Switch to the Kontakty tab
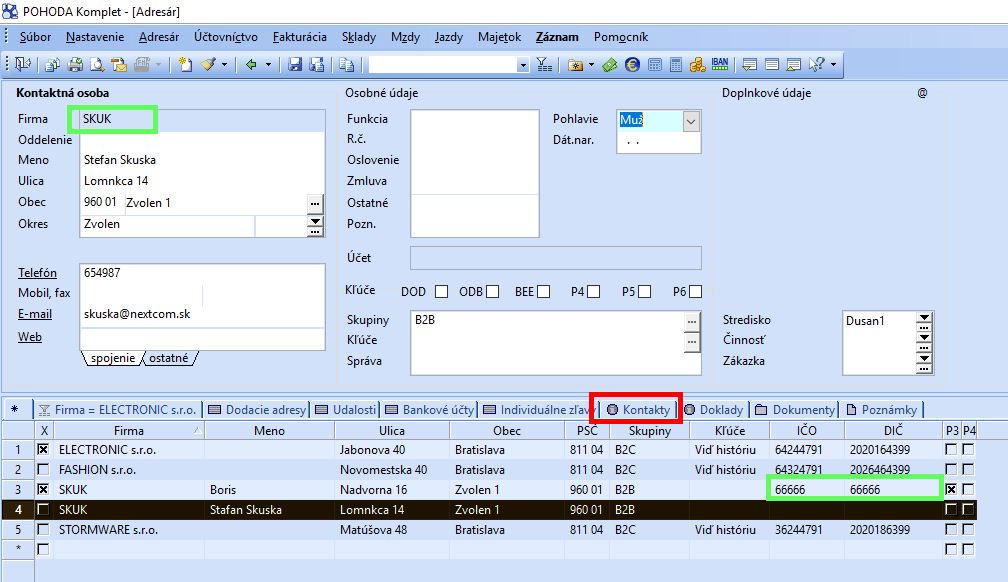Viewport: 1008px width, 582px height. (x=638, y=410)
